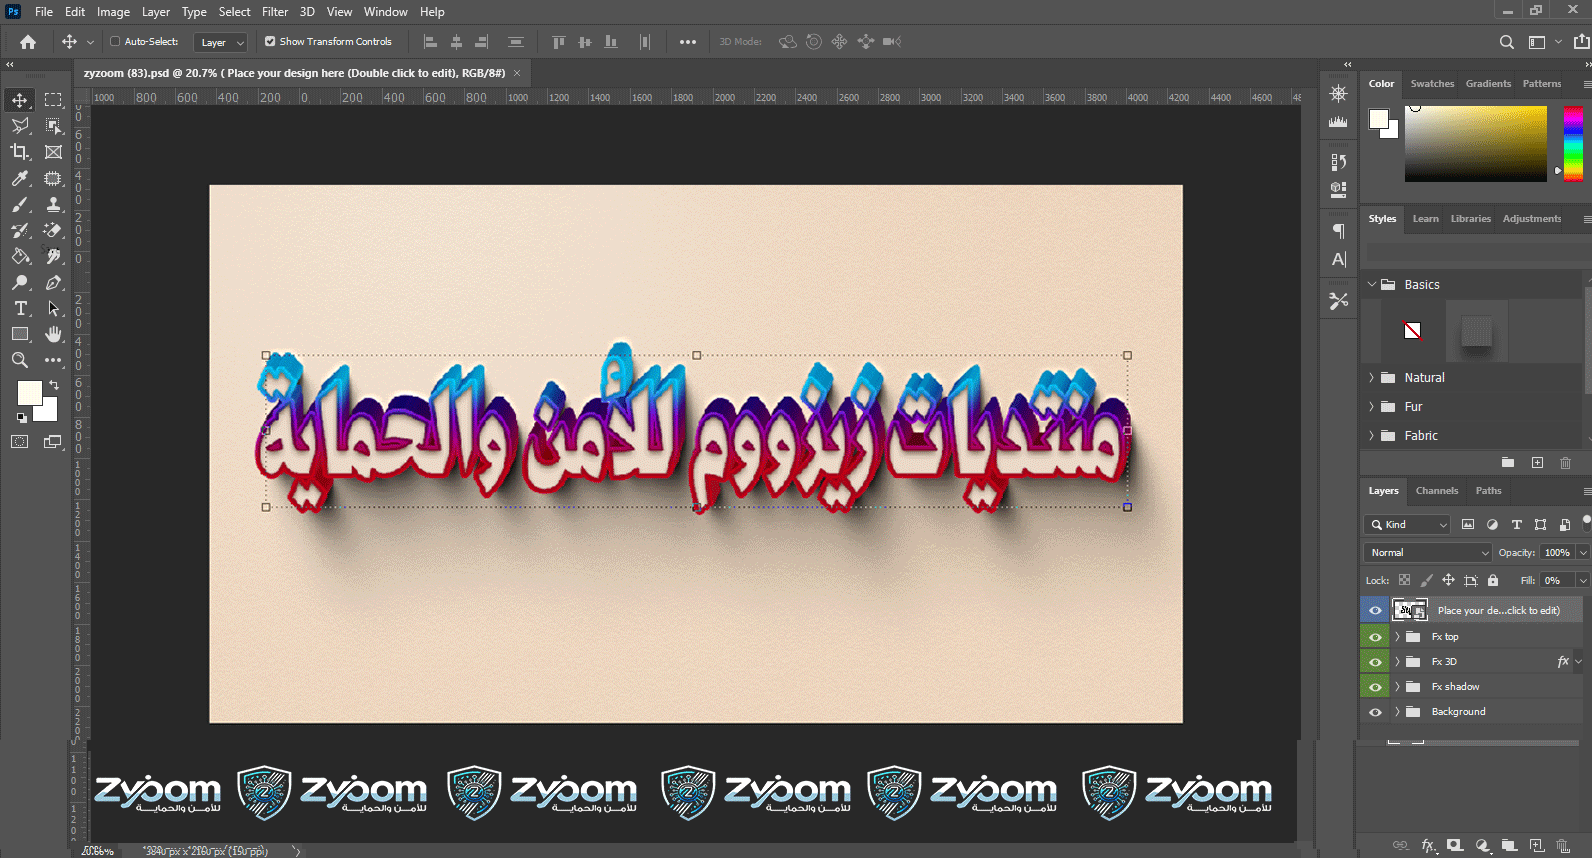Click the foreground color swatch in toolbar

click(x=29, y=393)
